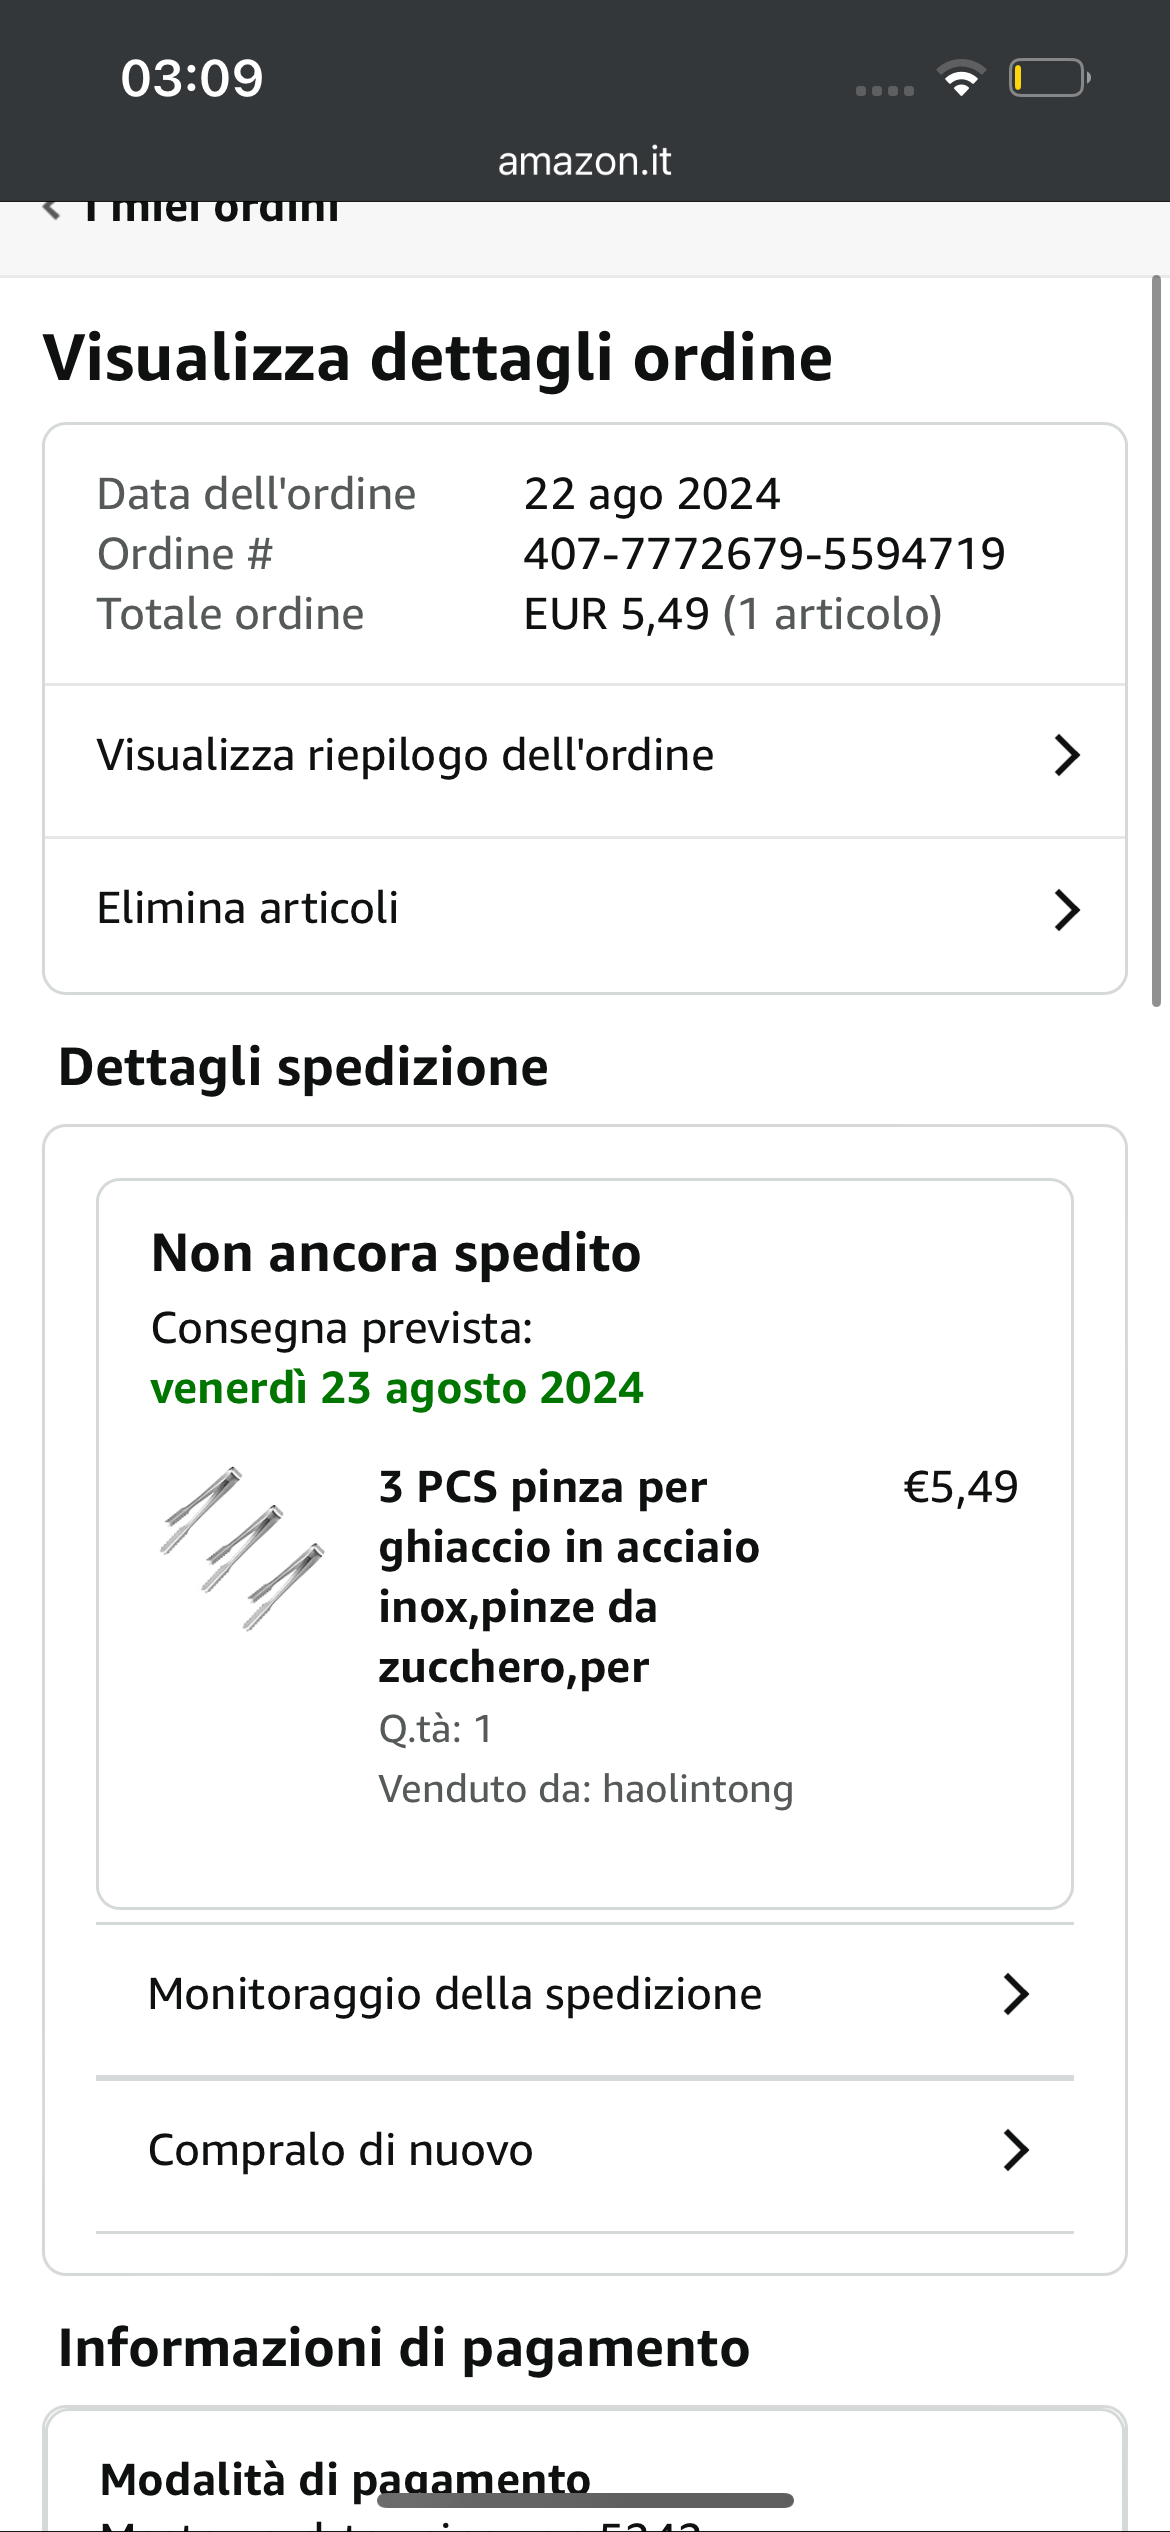Open Monitoraggio della spedizione
The height and width of the screenshot is (2532, 1170).
point(455,1994)
